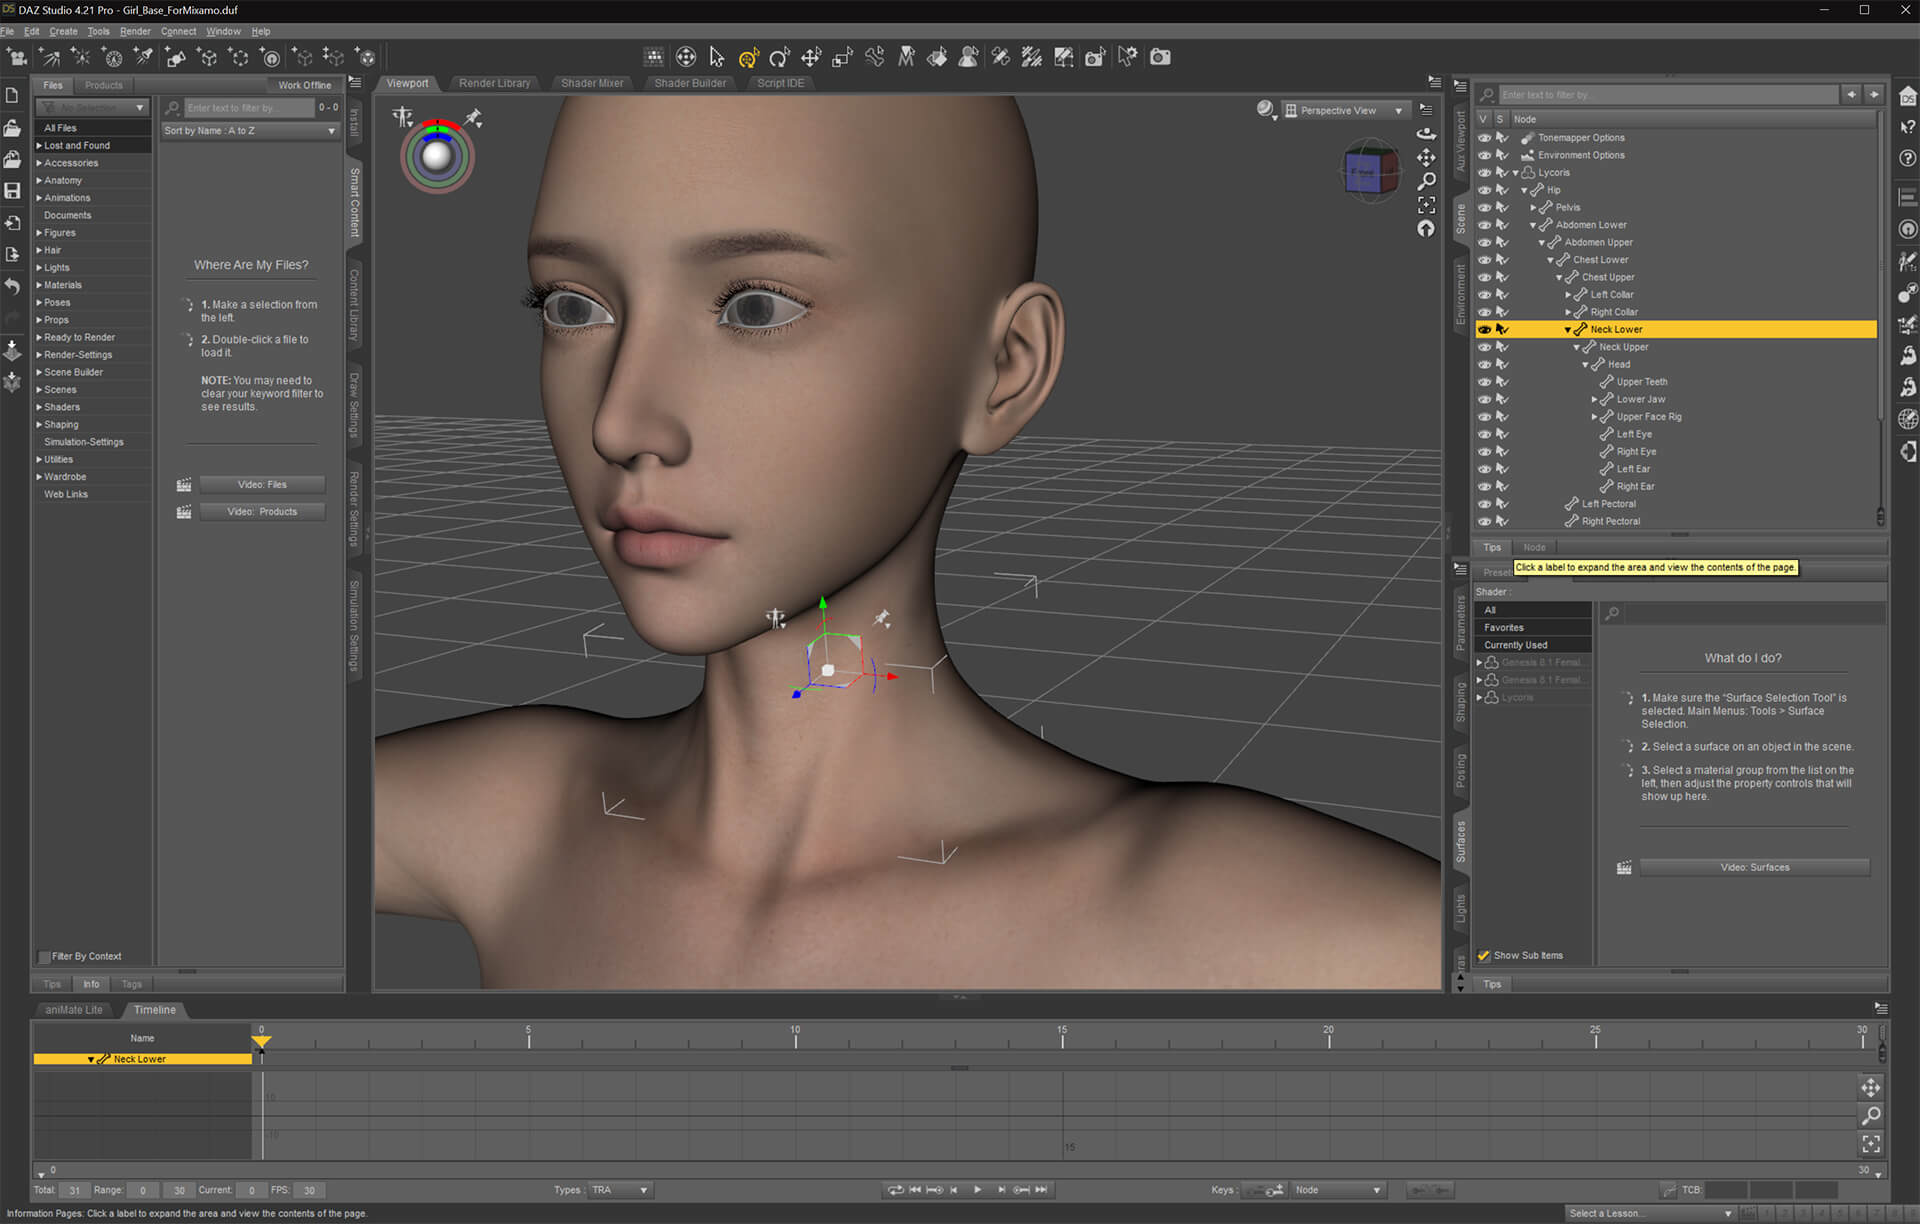Play the timeline animation
The height and width of the screenshot is (1224, 1920).
pyautogui.click(x=977, y=1190)
